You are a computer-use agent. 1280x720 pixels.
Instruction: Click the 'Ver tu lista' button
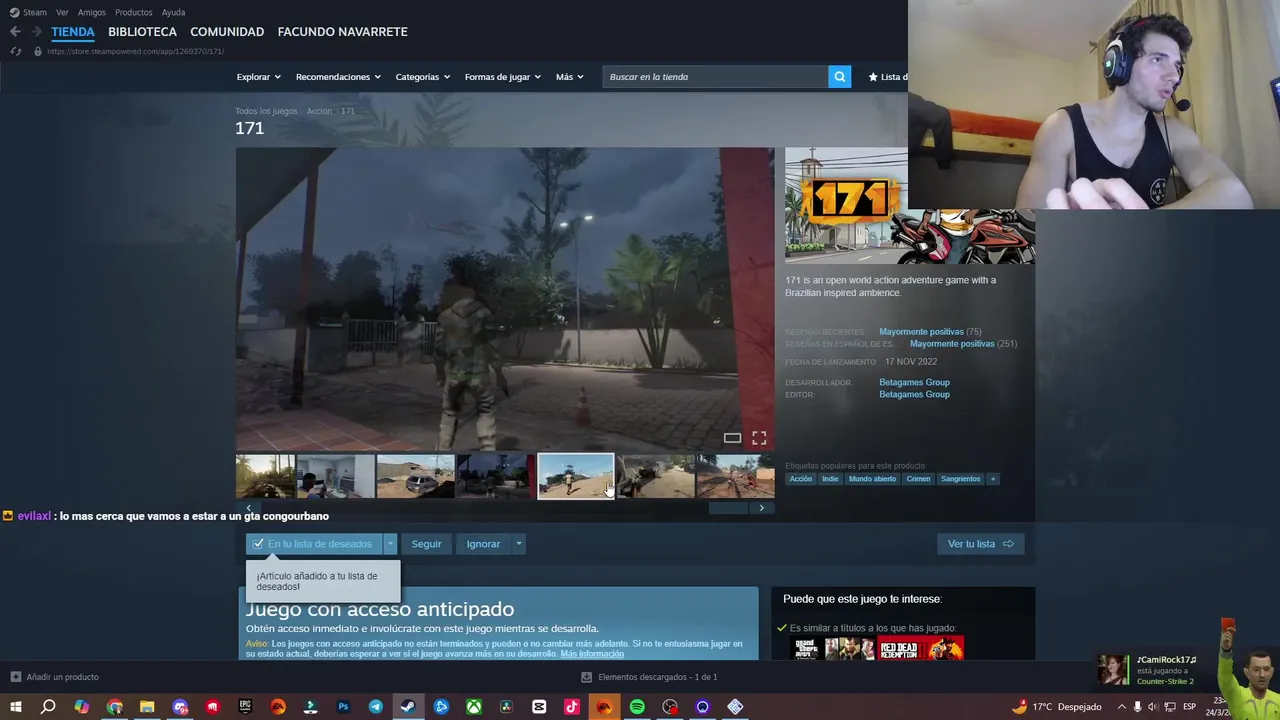980,544
